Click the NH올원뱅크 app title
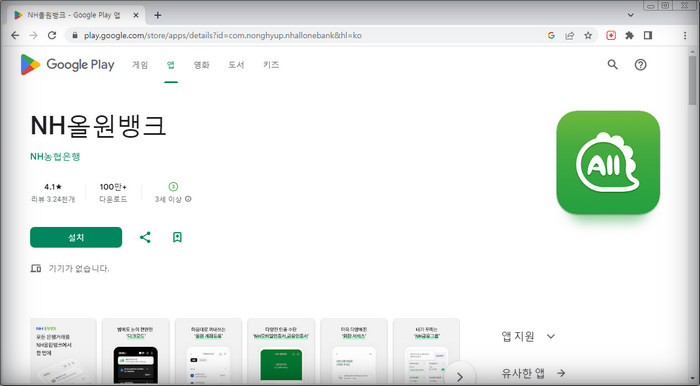 pos(98,126)
